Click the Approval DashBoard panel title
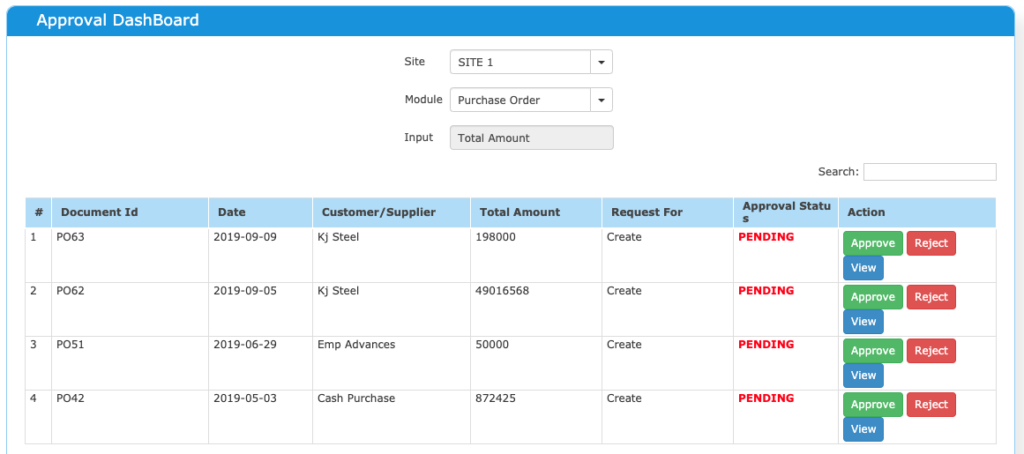 (x=118, y=20)
